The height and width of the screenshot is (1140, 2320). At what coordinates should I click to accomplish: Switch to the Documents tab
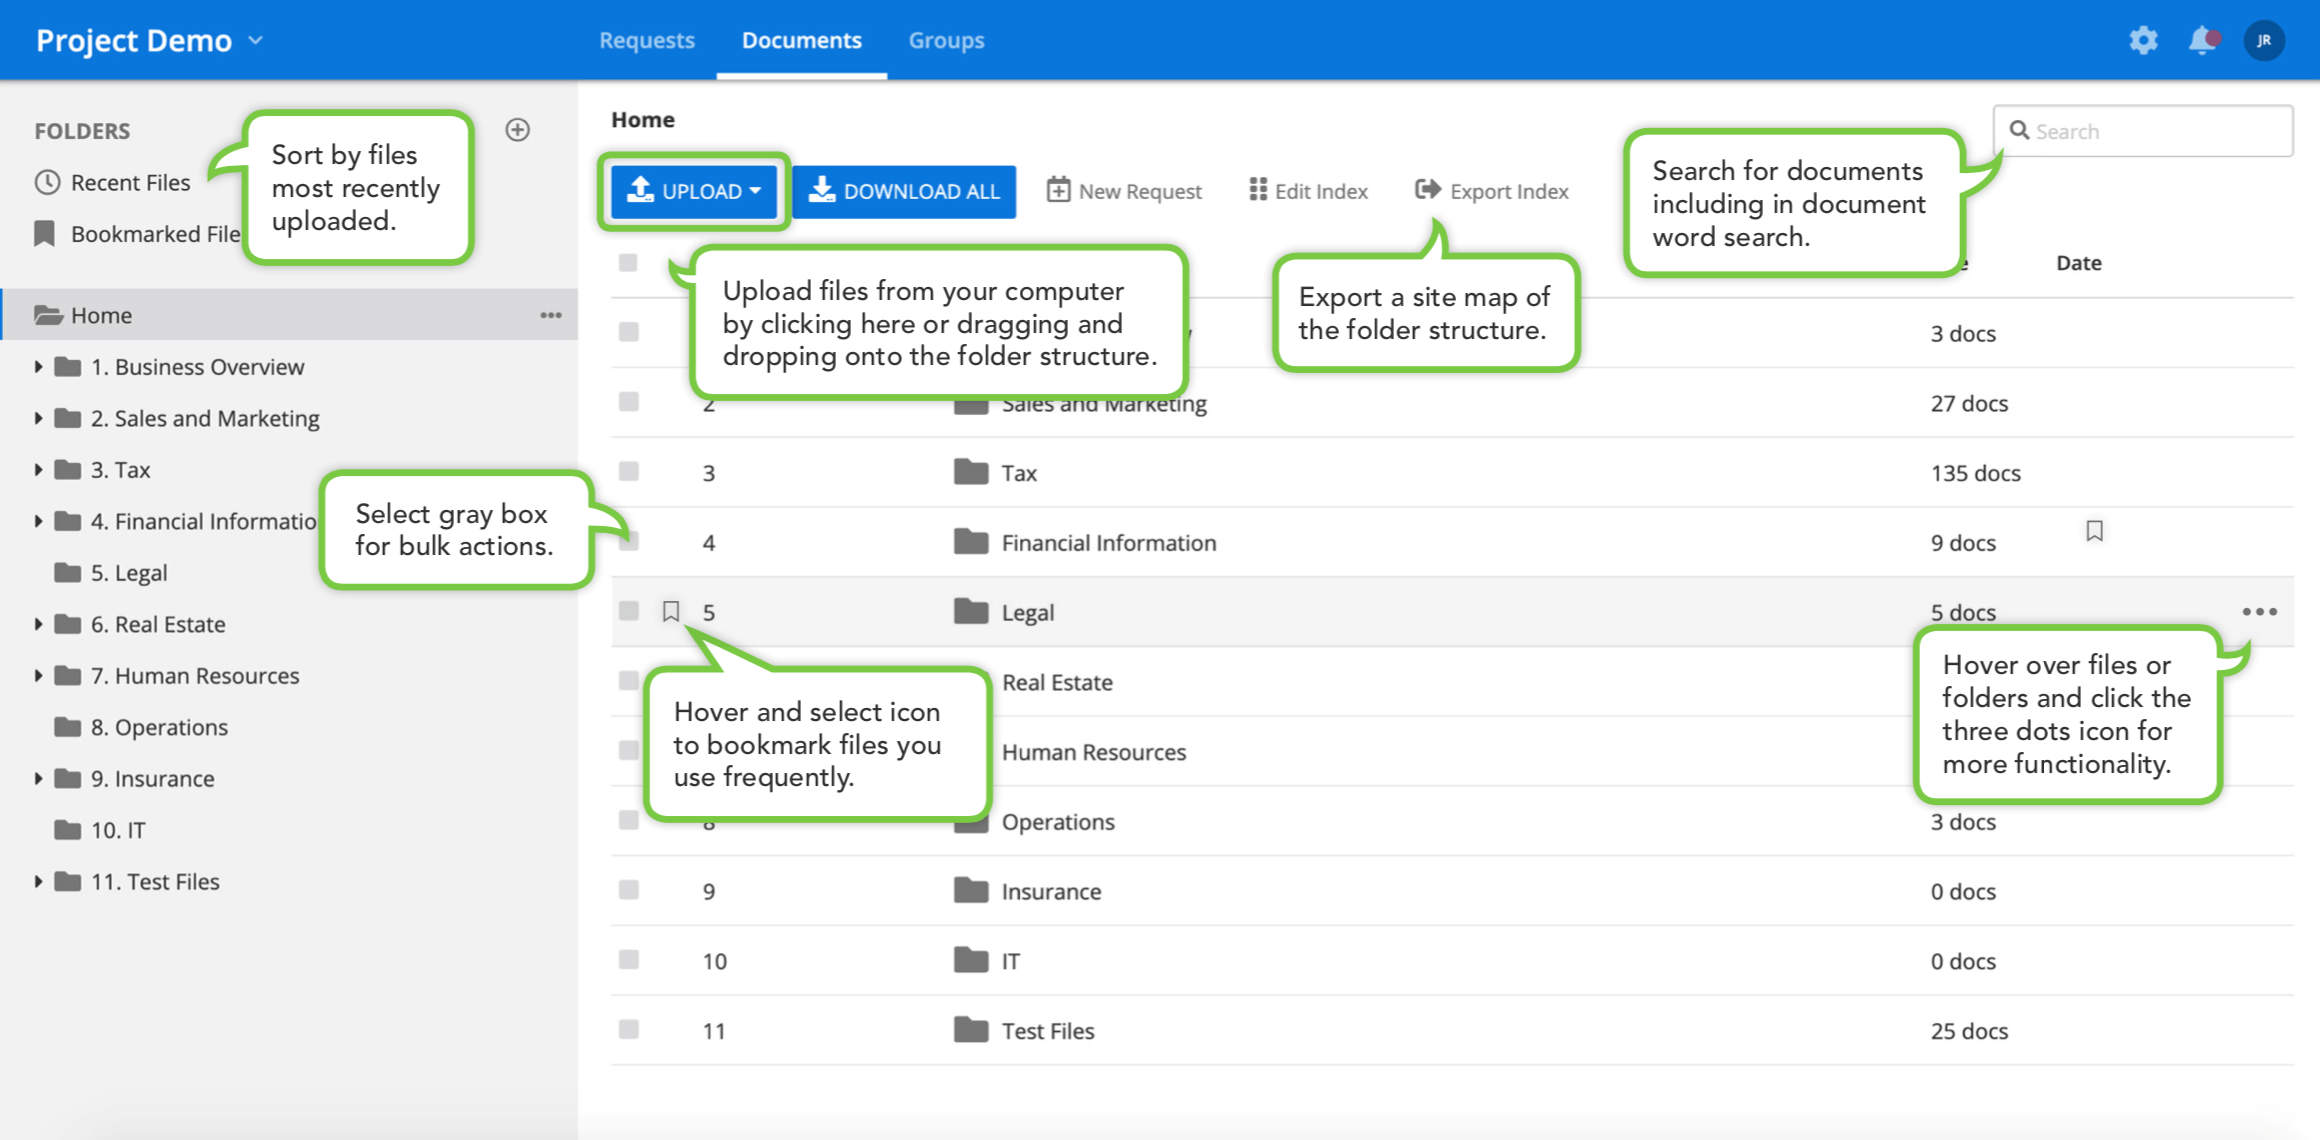click(801, 40)
